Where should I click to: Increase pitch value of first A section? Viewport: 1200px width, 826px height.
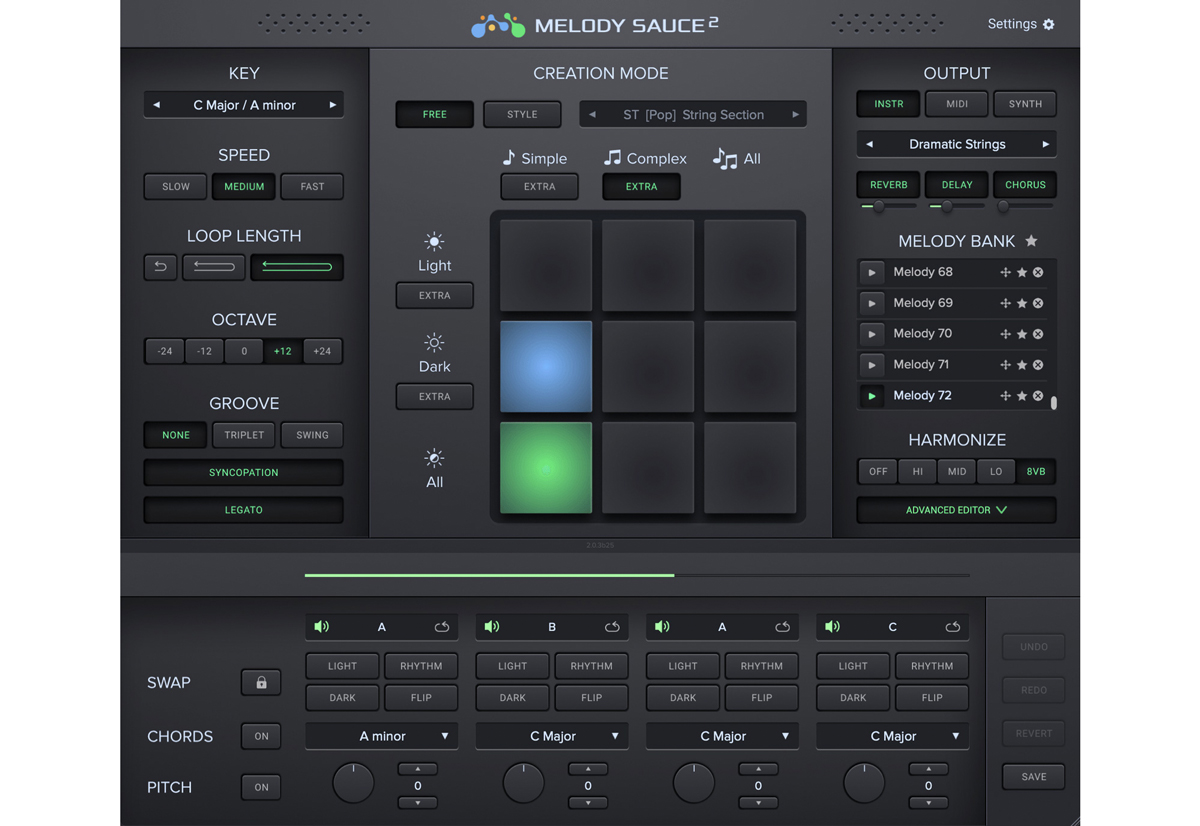click(x=418, y=769)
